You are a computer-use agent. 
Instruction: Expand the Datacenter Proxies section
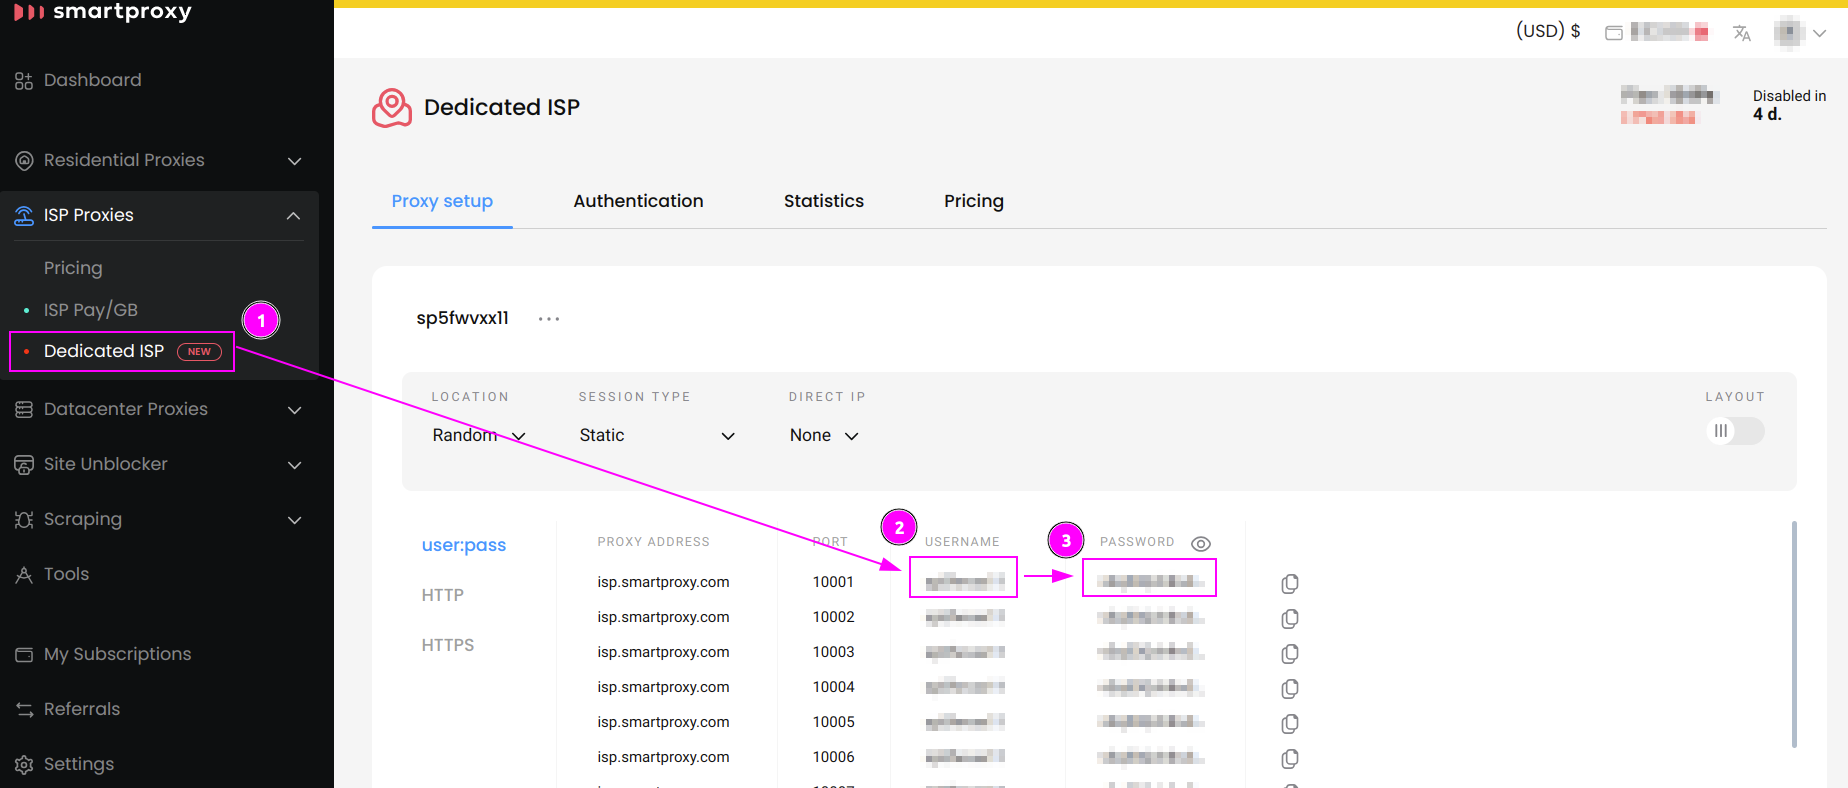(x=294, y=410)
